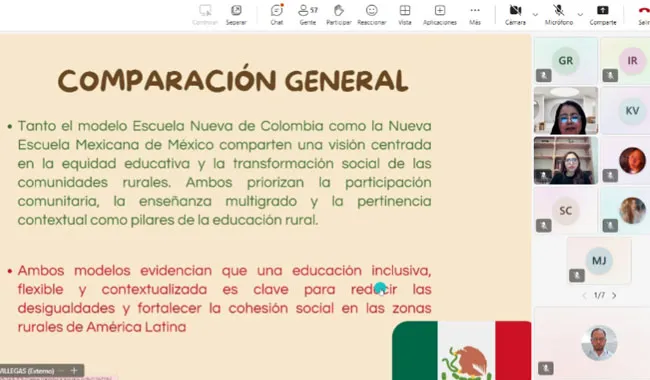Select the GR participant tile
The height and width of the screenshot is (380, 650).
tap(566, 61)
